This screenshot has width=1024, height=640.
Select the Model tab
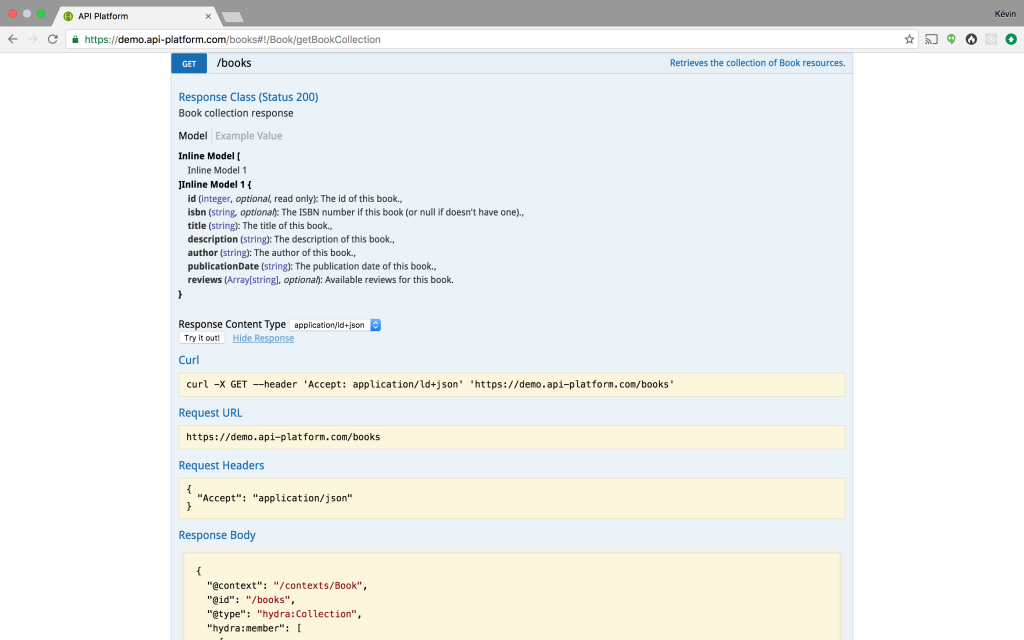point(192,135)
